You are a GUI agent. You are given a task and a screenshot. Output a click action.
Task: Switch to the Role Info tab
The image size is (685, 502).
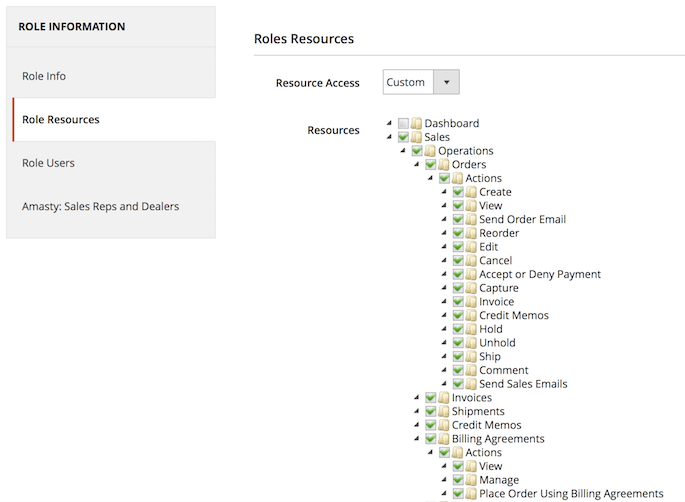(44, 76)
